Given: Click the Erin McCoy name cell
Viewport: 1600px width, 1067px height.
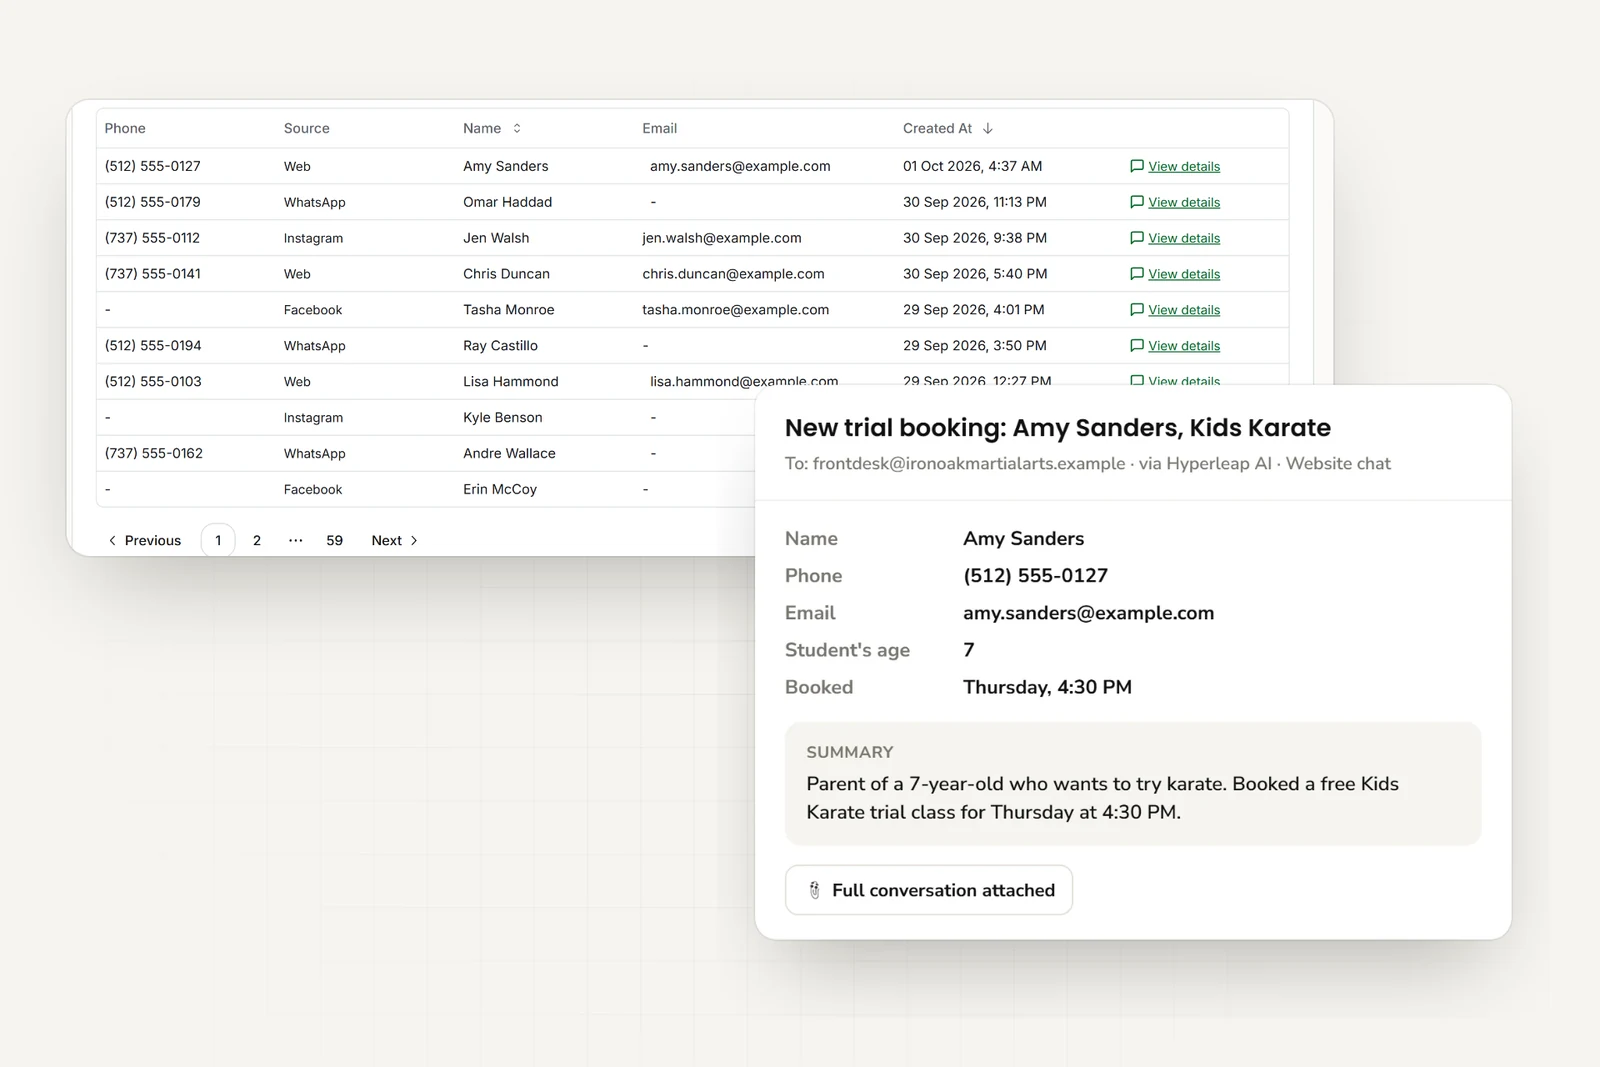Looking at the screenshot, I should (500, 489).
